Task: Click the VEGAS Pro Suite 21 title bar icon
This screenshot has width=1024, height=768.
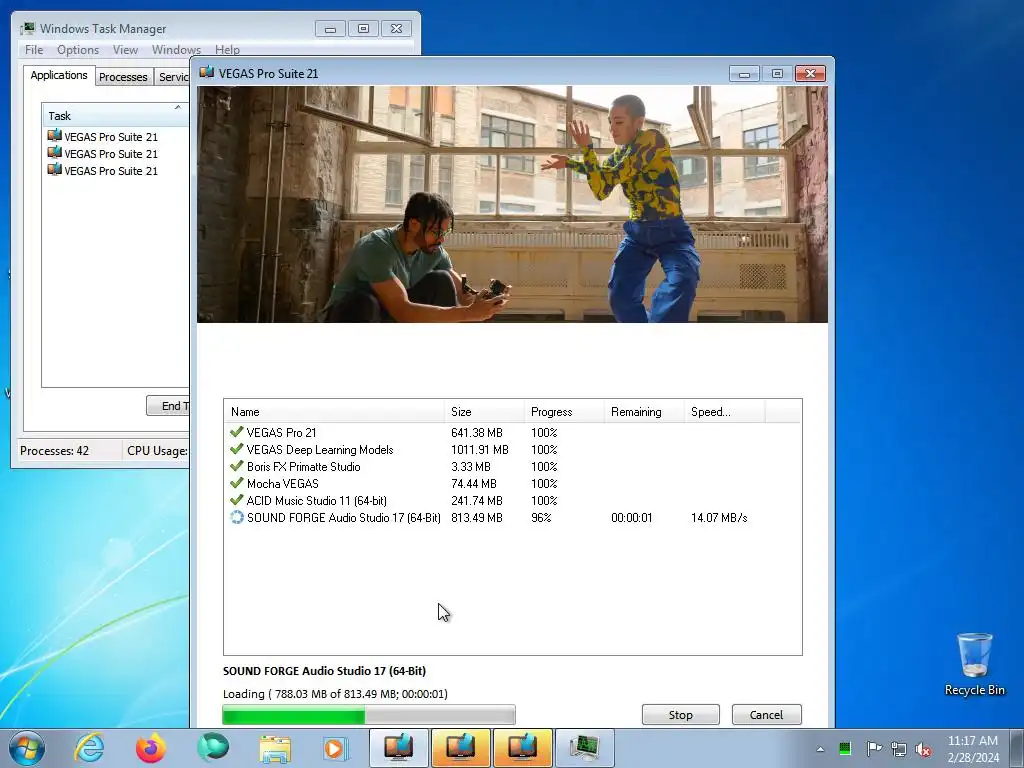Action: point(207,72)
